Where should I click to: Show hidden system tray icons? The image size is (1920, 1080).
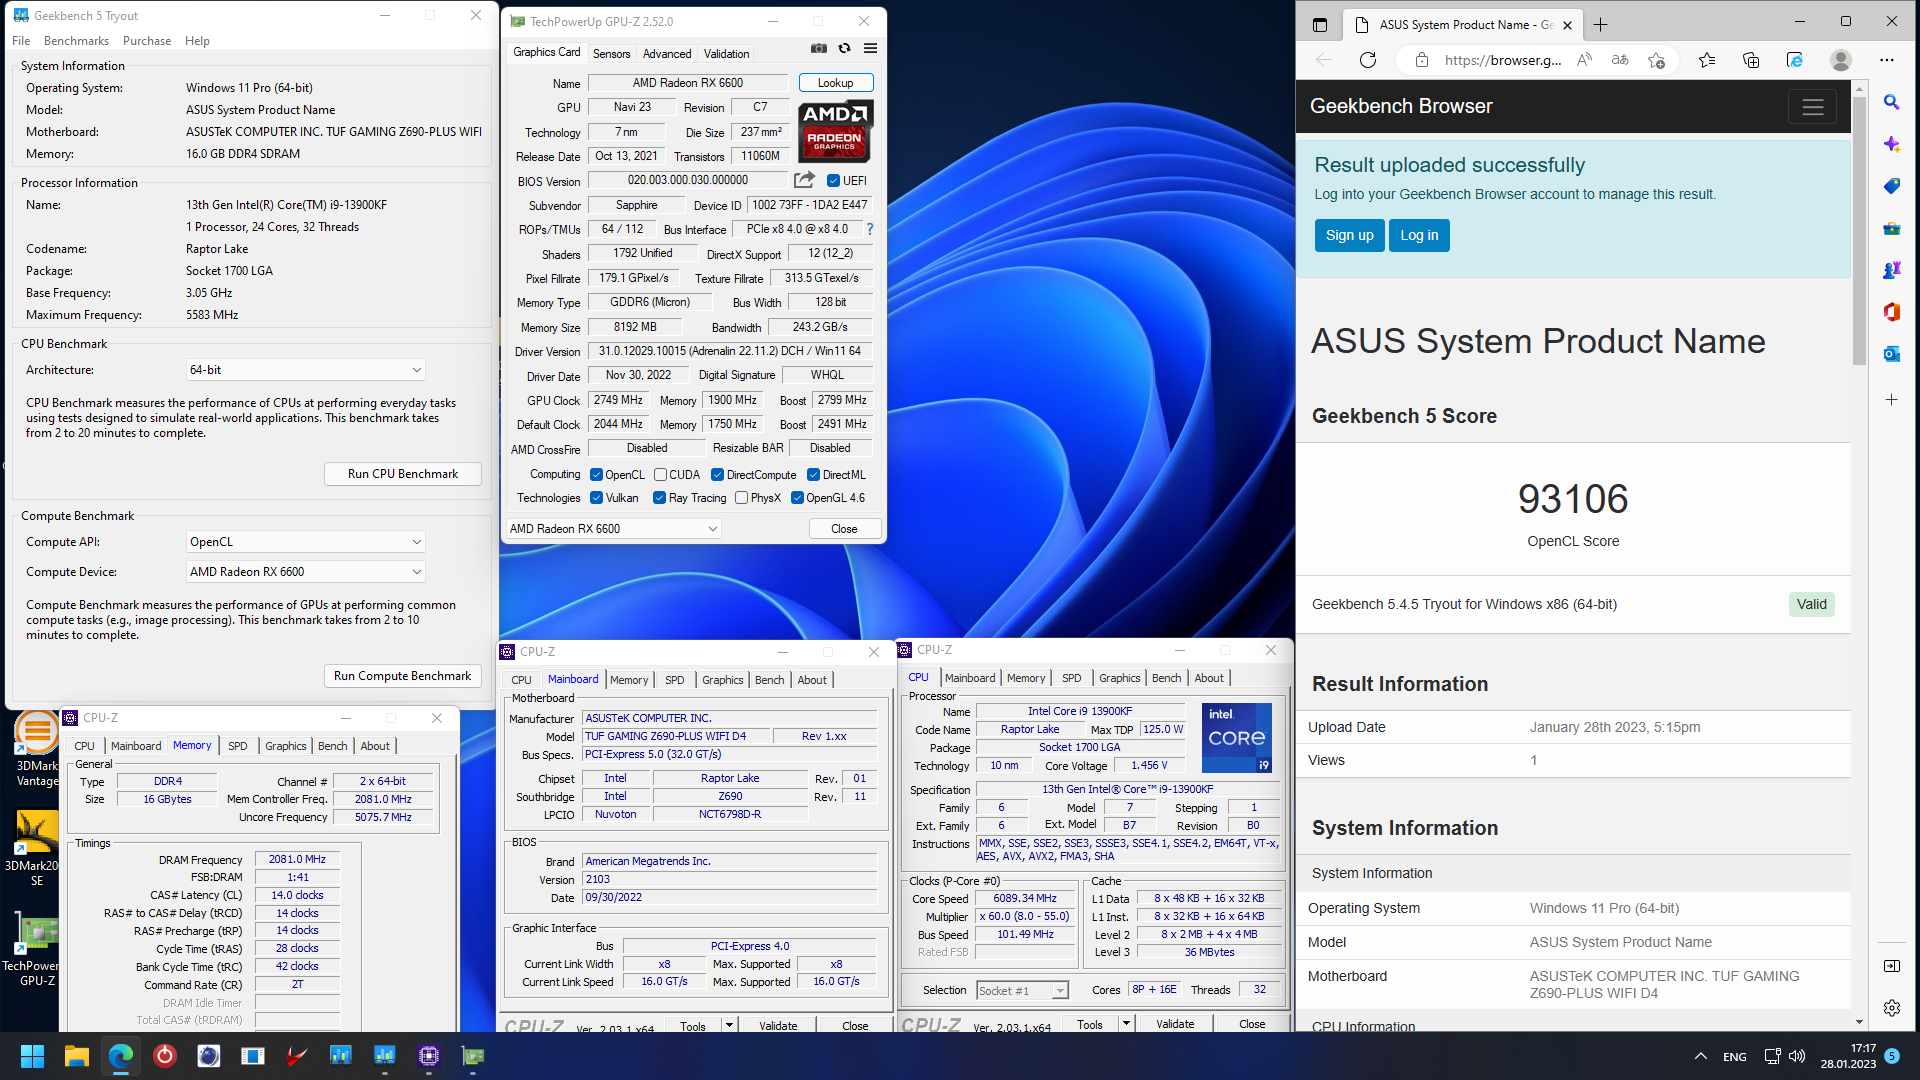click(x=1700, y=1056)
